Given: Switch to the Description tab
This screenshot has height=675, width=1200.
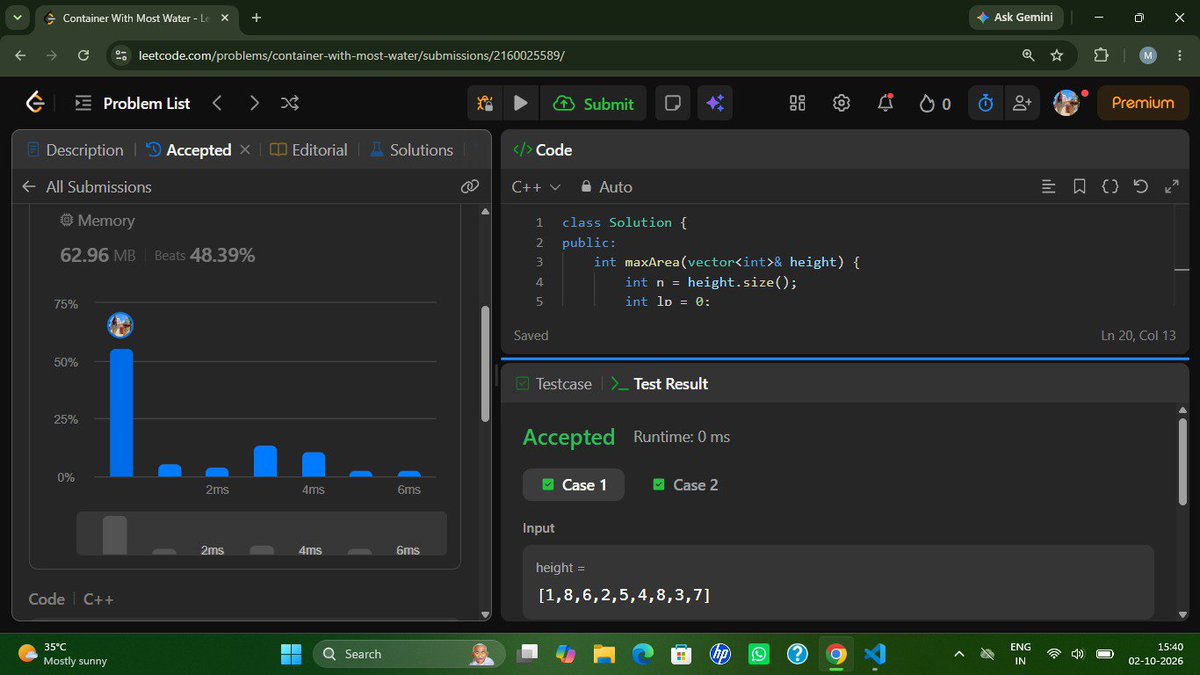Looking at the screenshot, I should click(75, 150).
